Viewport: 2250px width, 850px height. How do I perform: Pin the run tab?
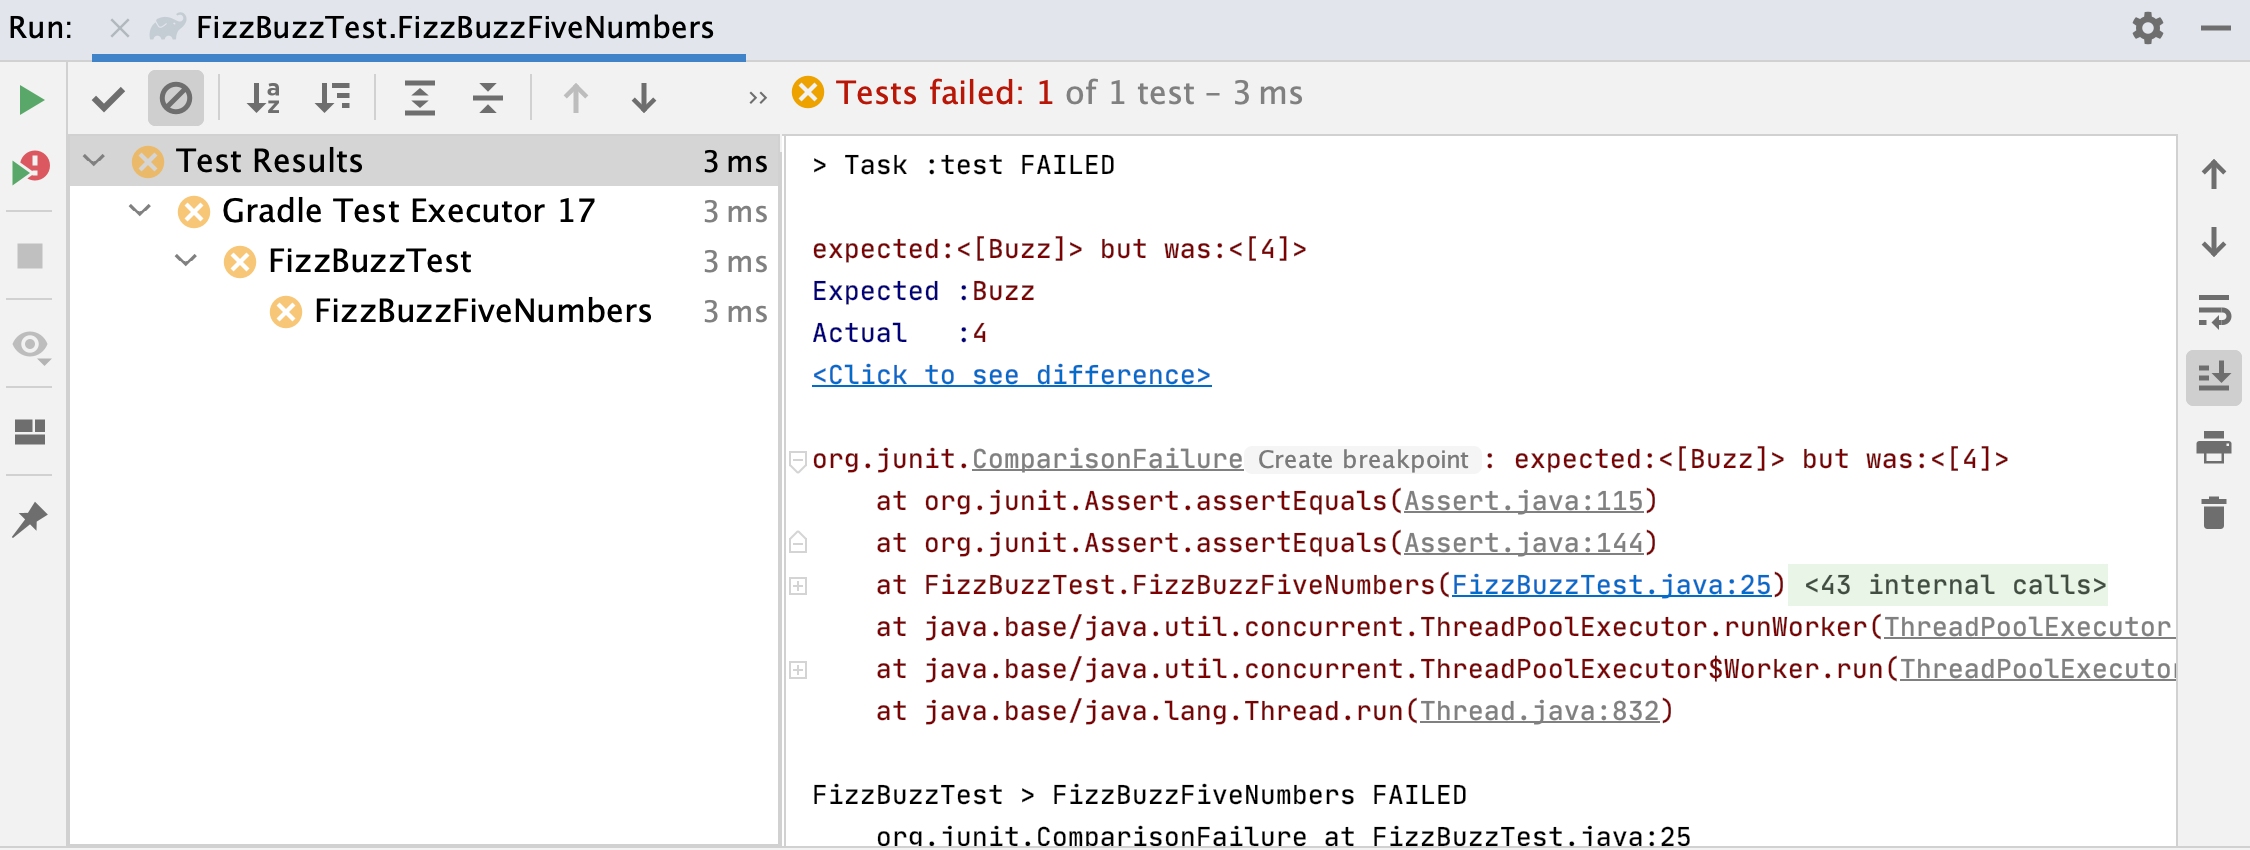[x=30, y=519]
